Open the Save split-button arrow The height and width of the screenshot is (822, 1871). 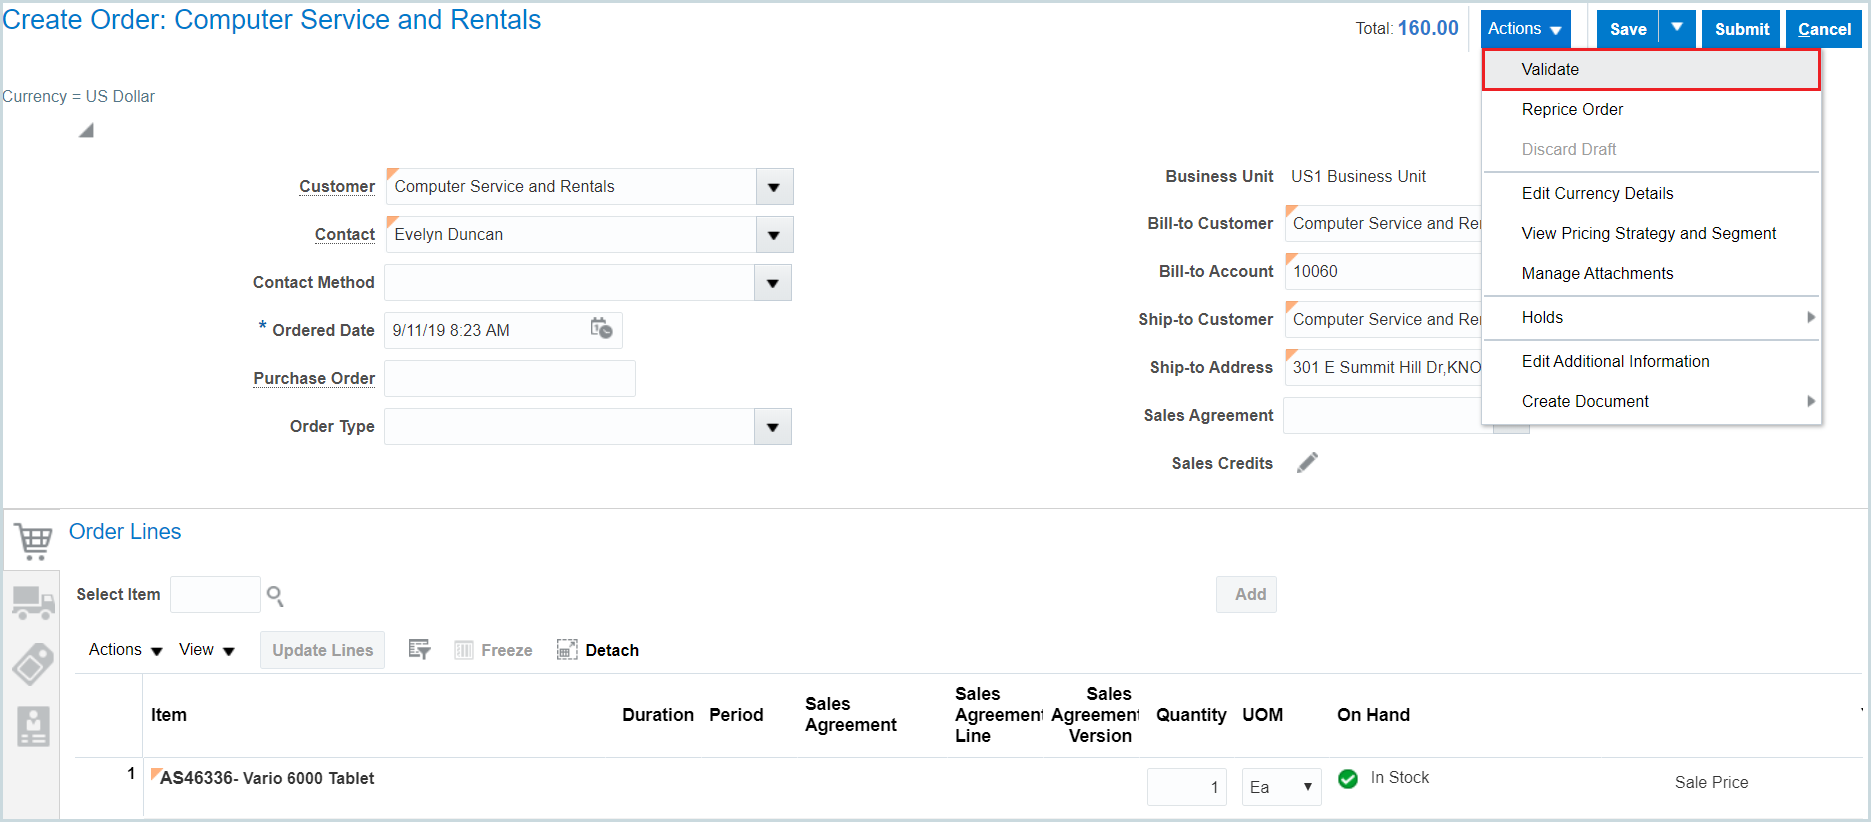click(1677, 28)
